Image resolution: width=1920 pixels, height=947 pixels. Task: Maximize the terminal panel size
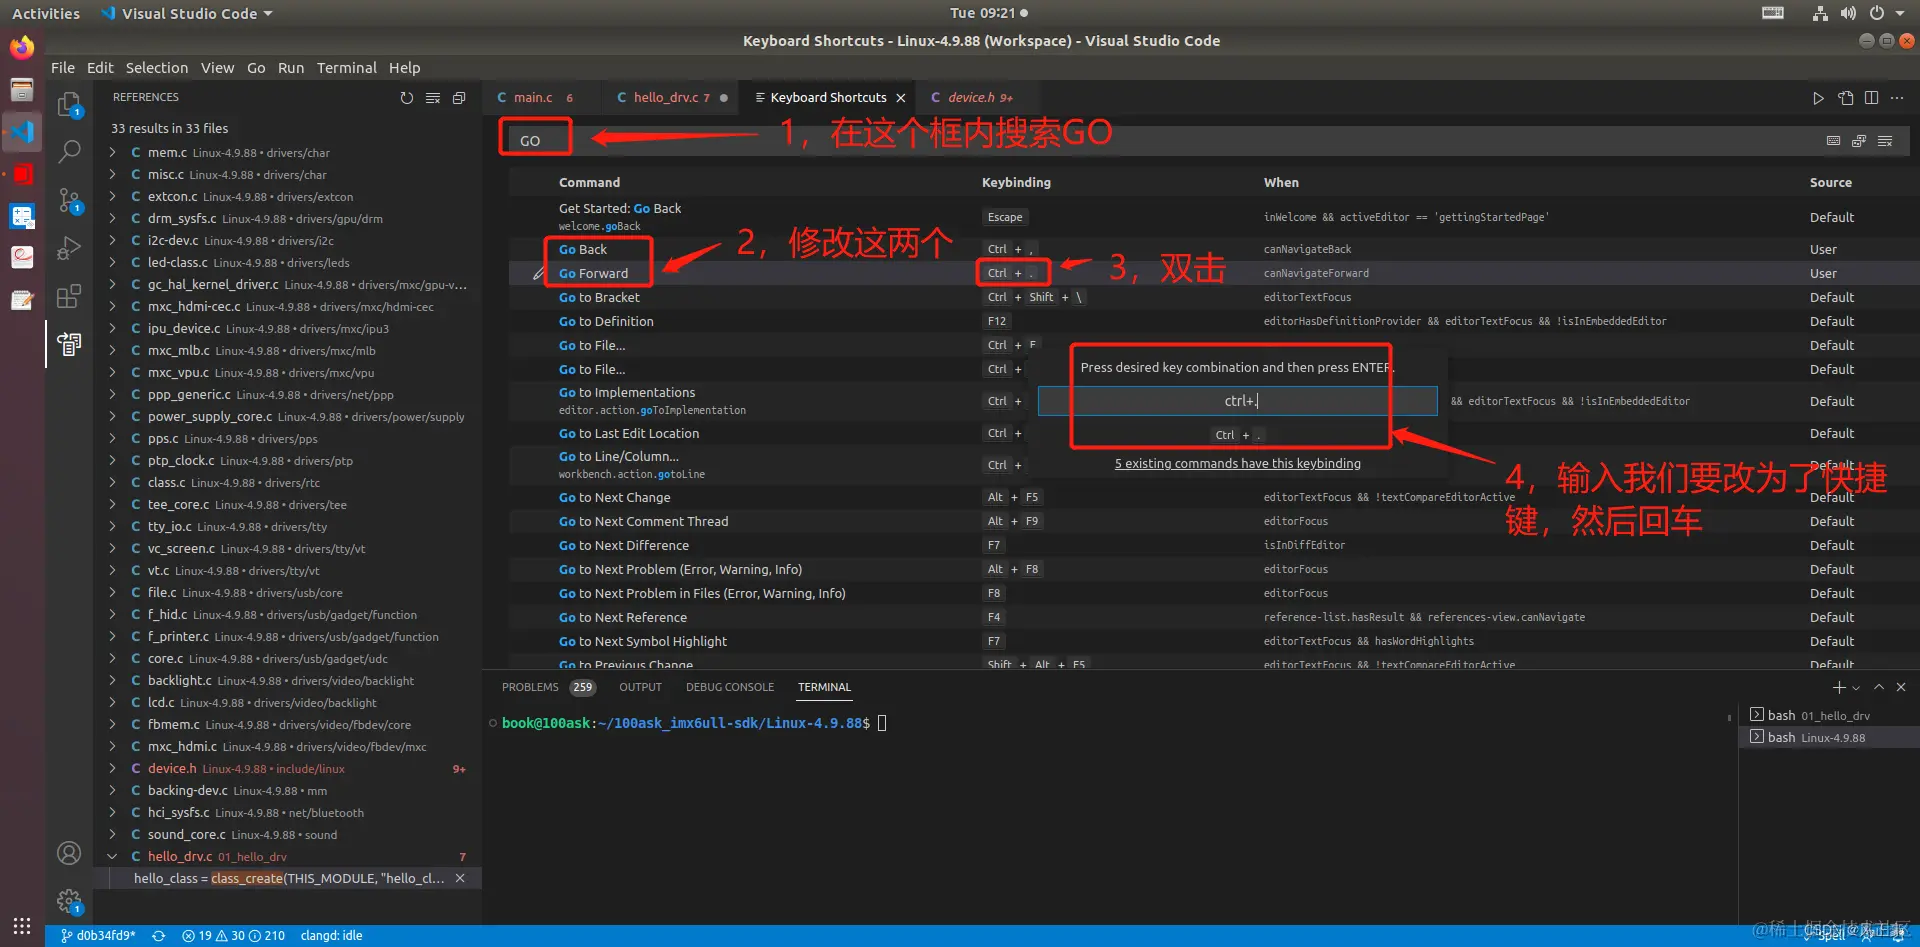tap(1879, 687)
